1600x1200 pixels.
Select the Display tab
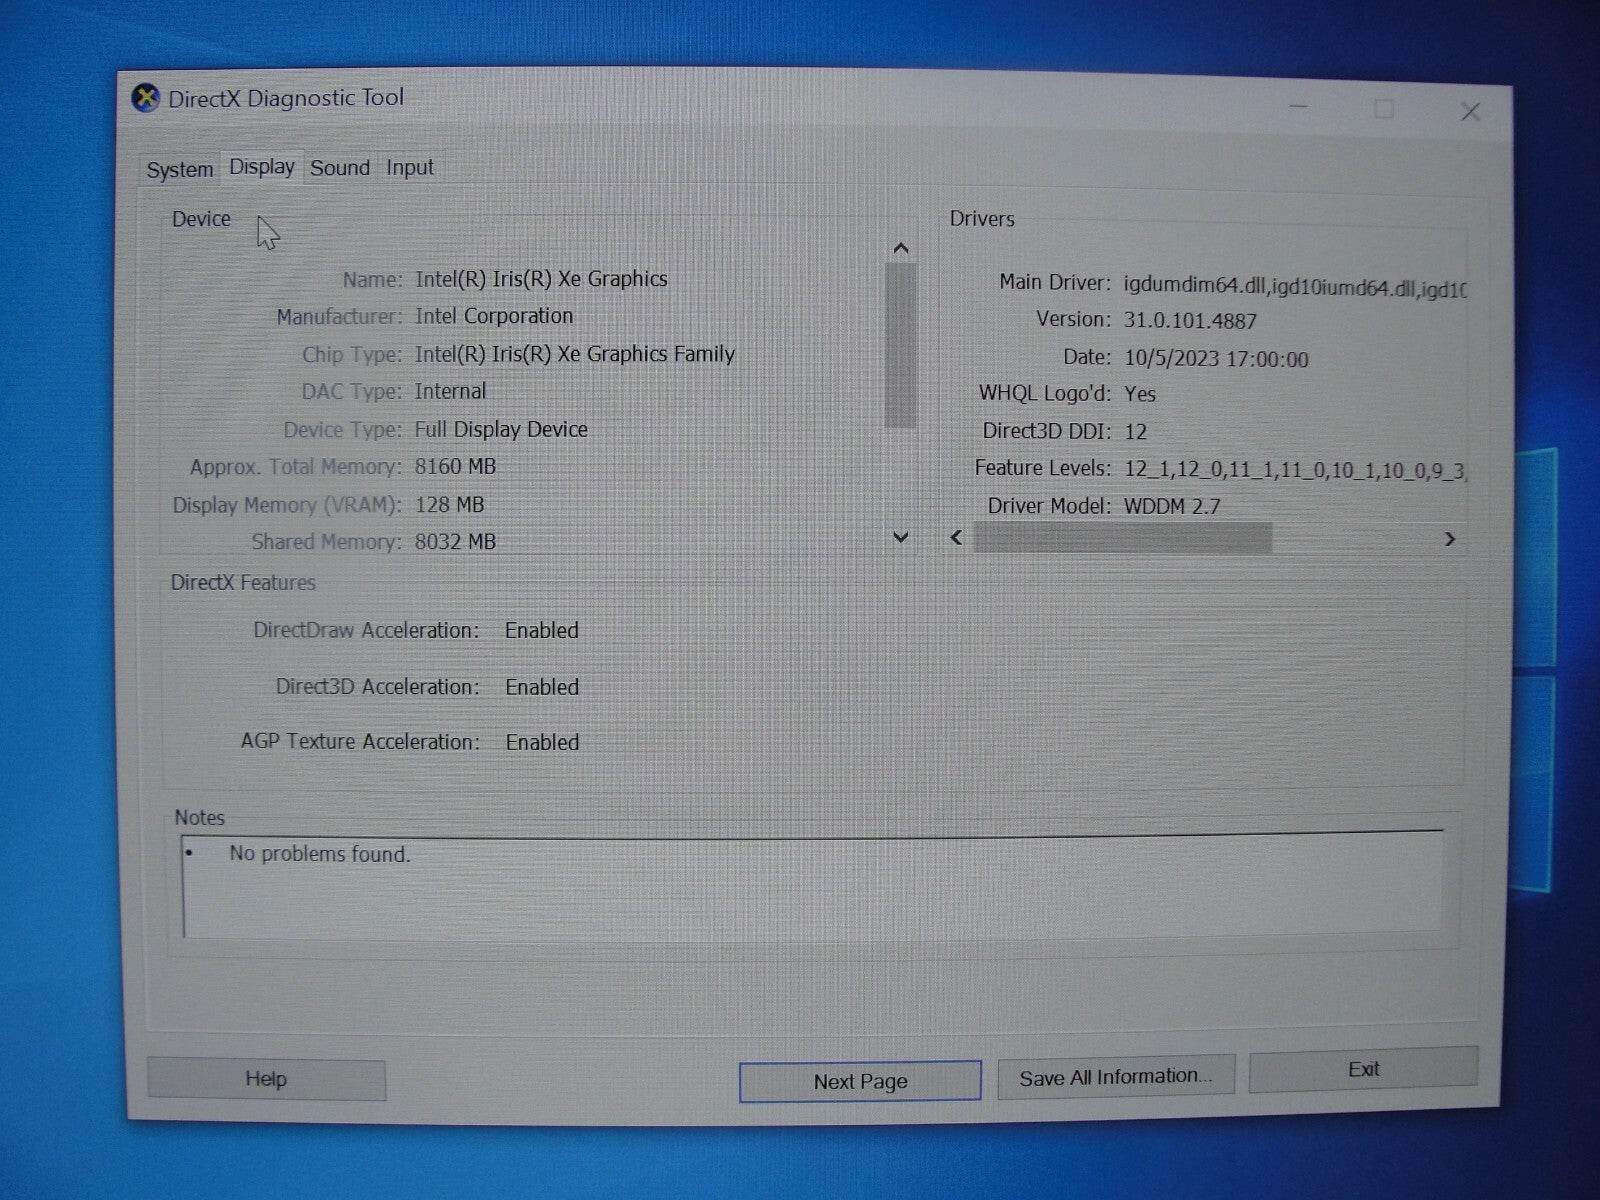click(x=262, y=167)
